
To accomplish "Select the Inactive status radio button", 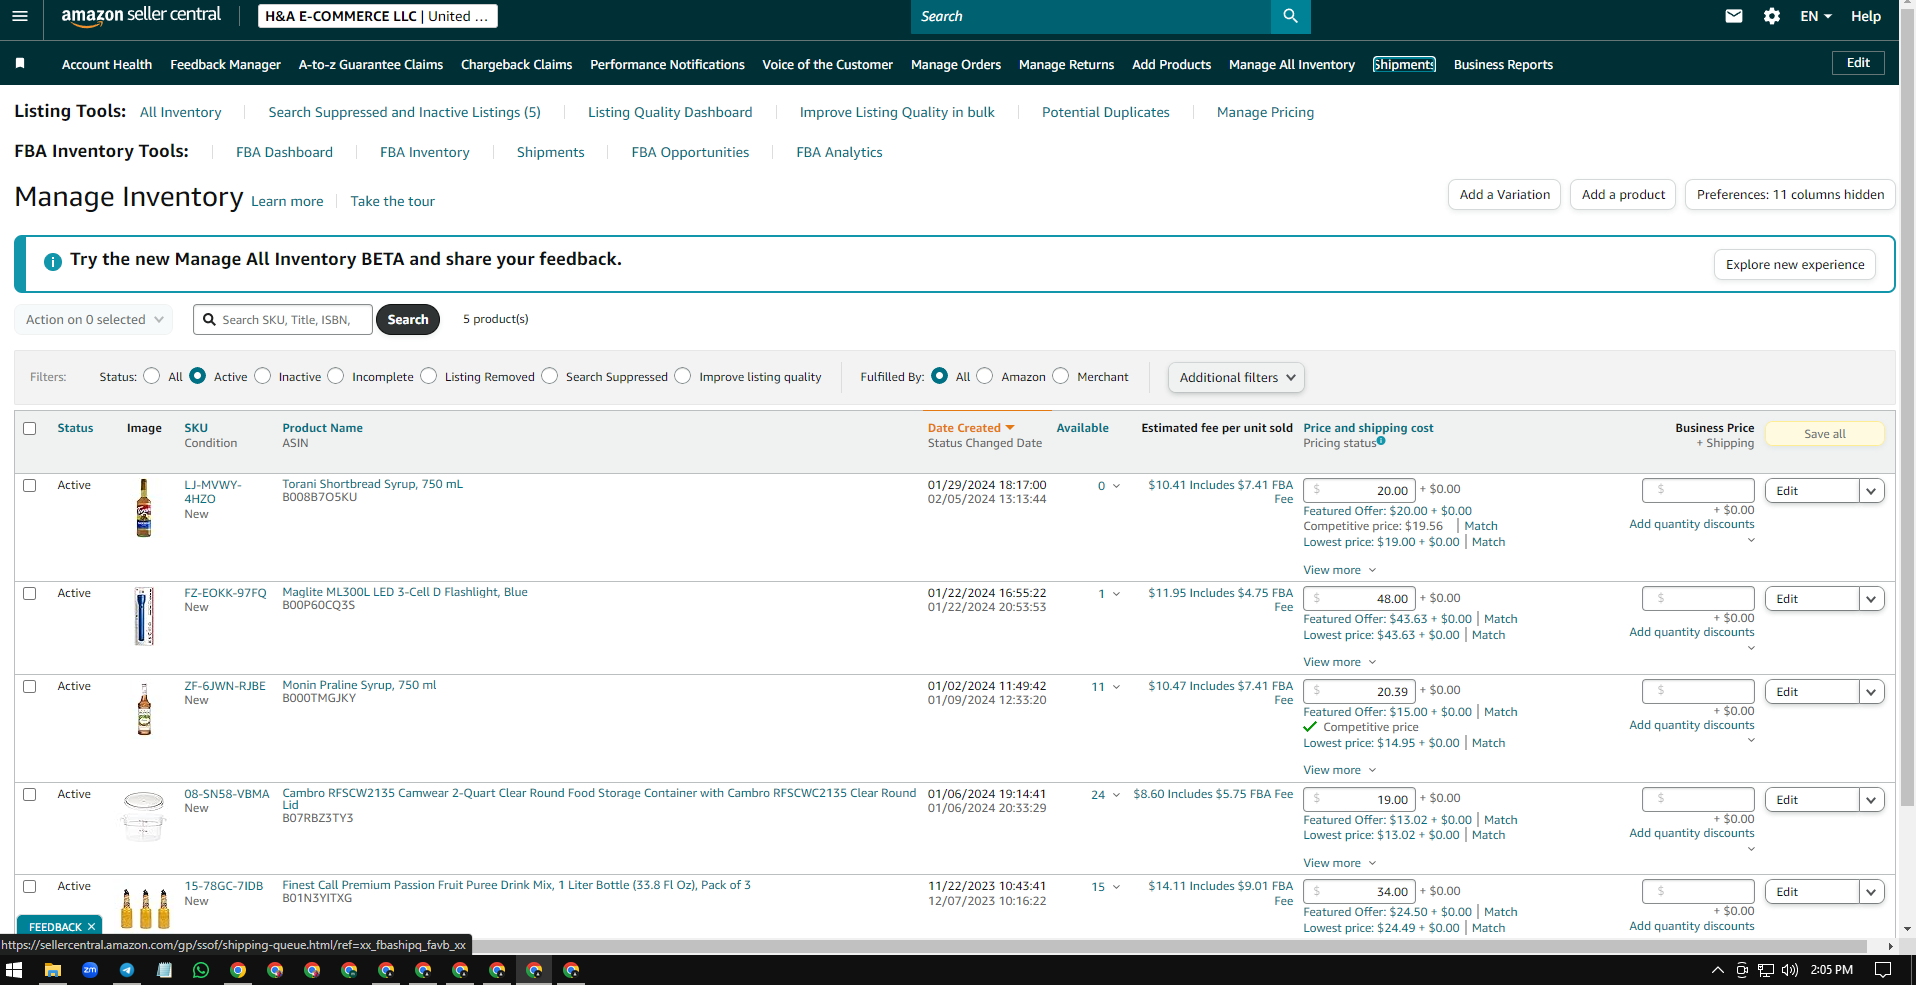I will [263, 376].
